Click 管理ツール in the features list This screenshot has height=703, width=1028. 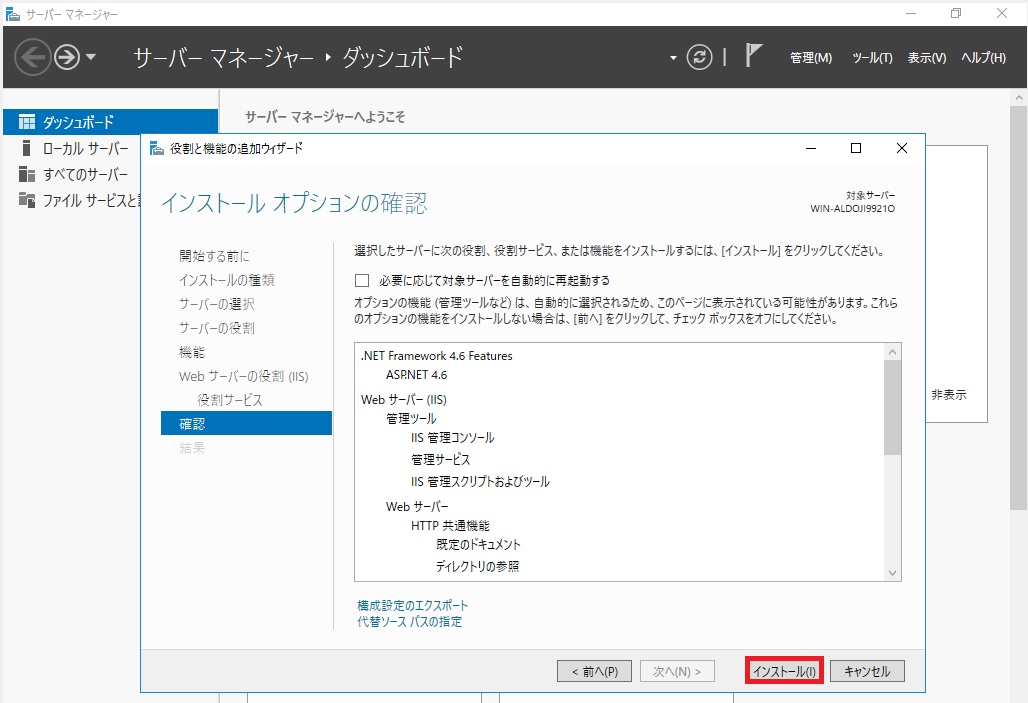coord(411,418)
